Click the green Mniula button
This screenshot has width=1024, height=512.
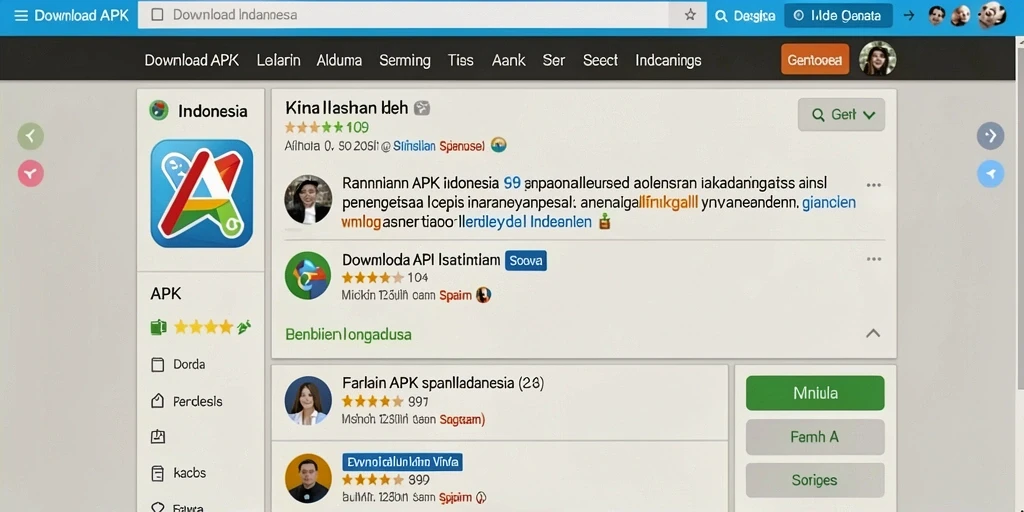point(815,393)
